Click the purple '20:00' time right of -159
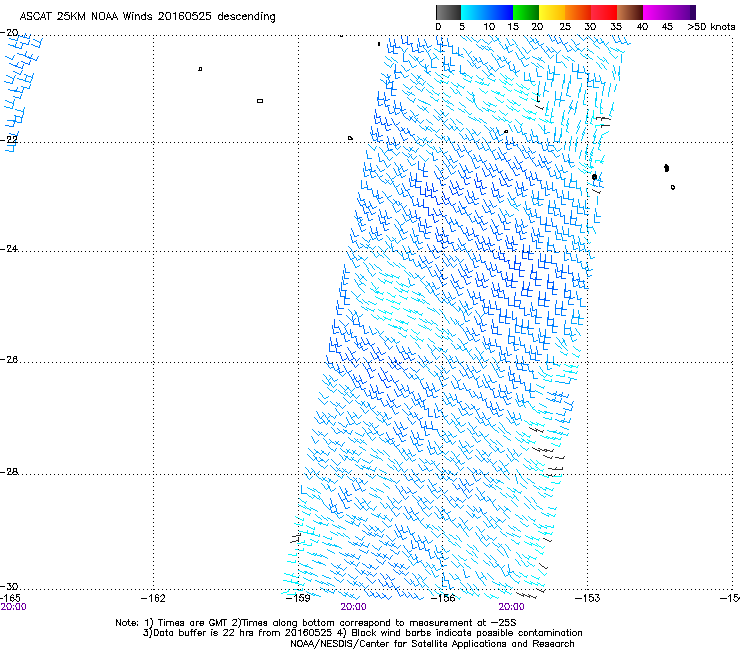 [x=353, y=607]
